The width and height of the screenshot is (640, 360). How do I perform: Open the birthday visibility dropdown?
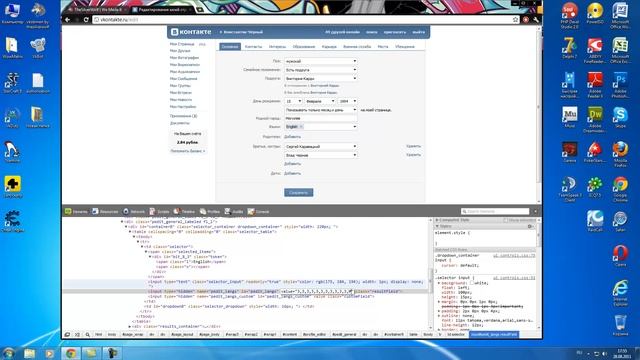pyautogui.click(x=321, y=110)
